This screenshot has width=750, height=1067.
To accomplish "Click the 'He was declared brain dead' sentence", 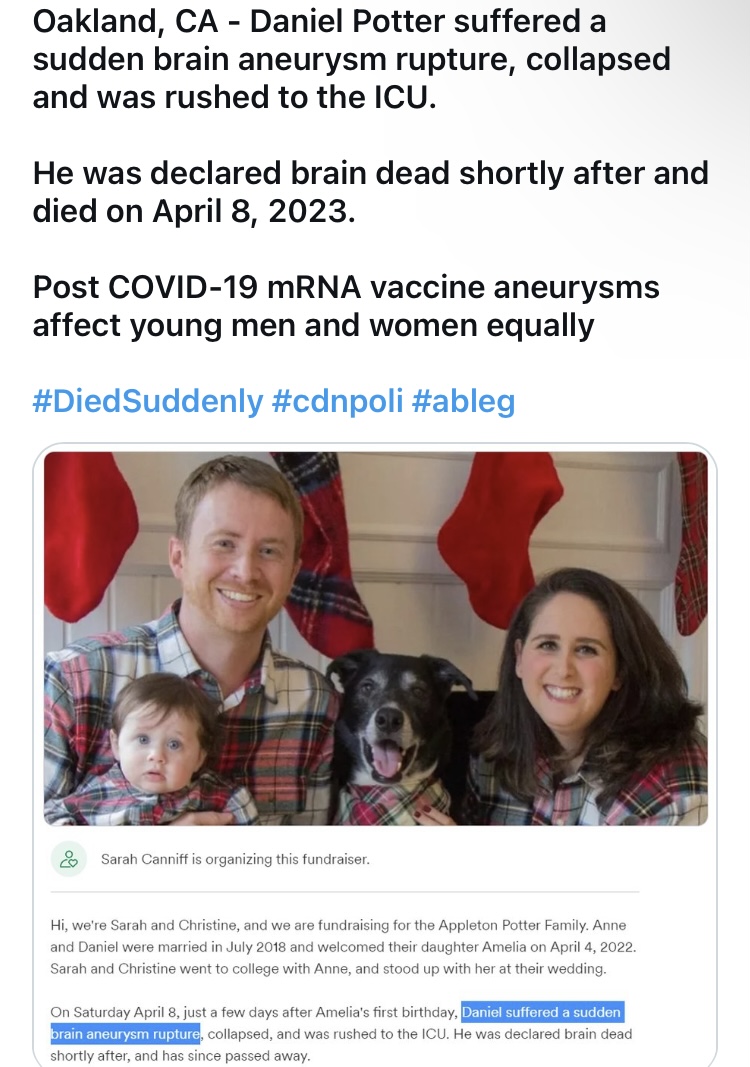I will pyautogui.click(x=370, y=191).
